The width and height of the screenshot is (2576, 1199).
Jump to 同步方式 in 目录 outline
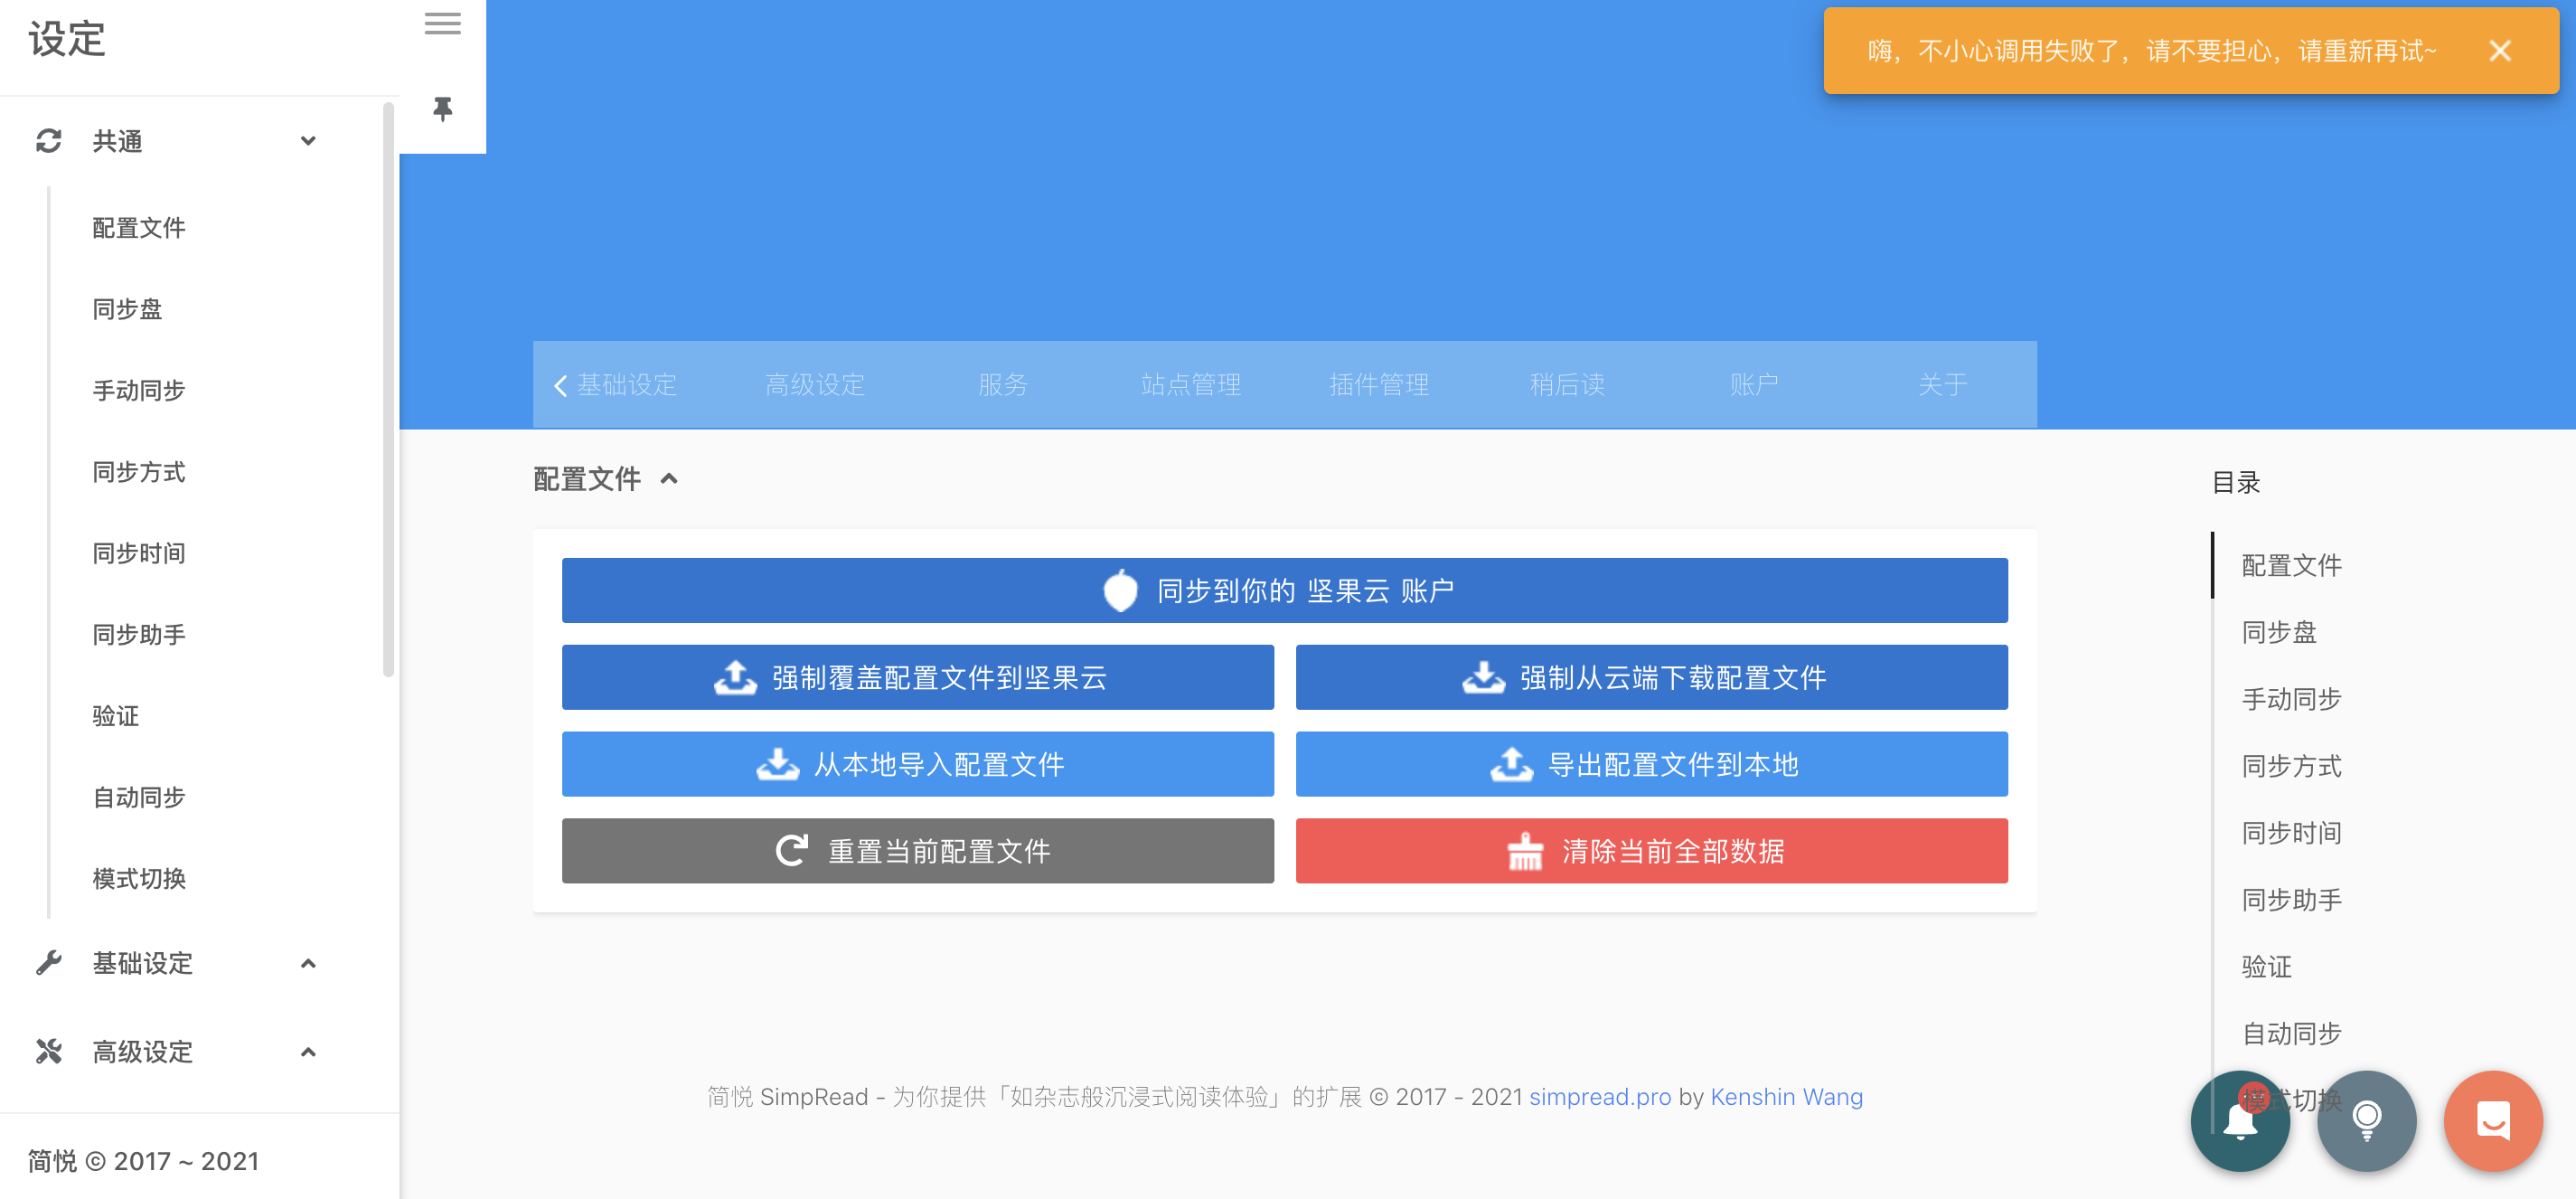click(2291, 767)
